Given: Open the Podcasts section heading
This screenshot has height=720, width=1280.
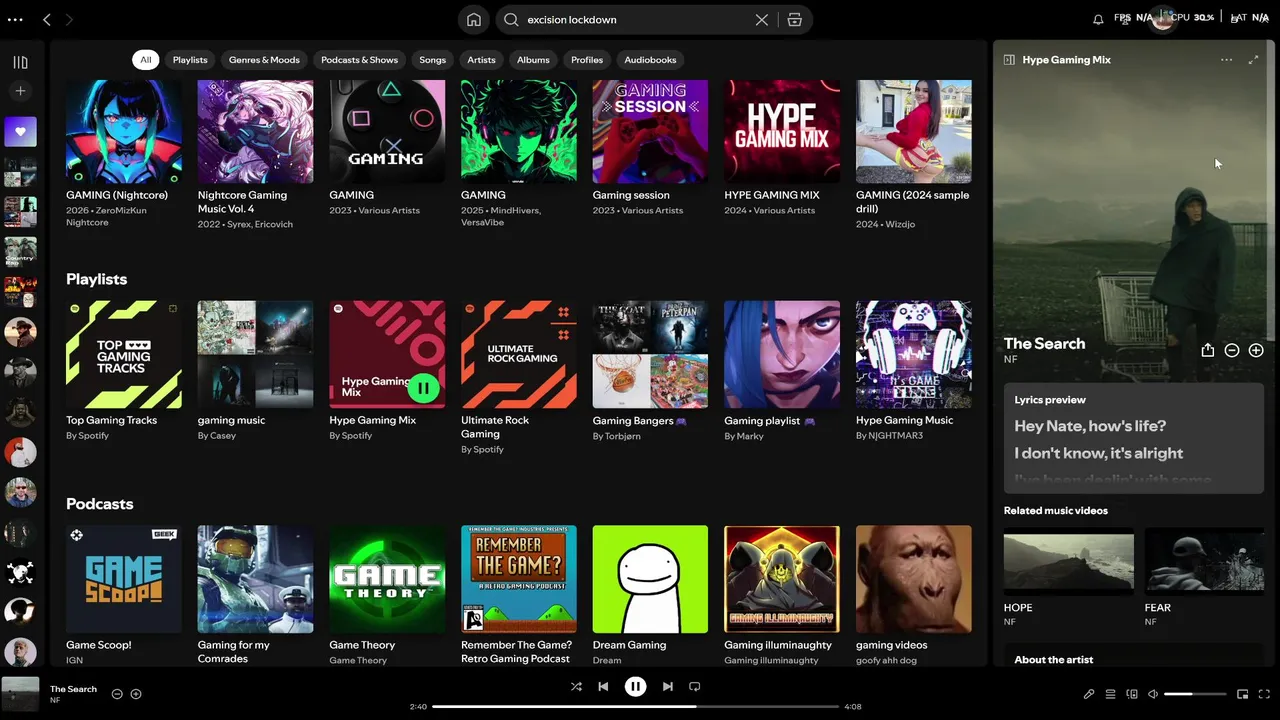Looking at the screenshot, I should pyautogui.click(x=100, y=504).
